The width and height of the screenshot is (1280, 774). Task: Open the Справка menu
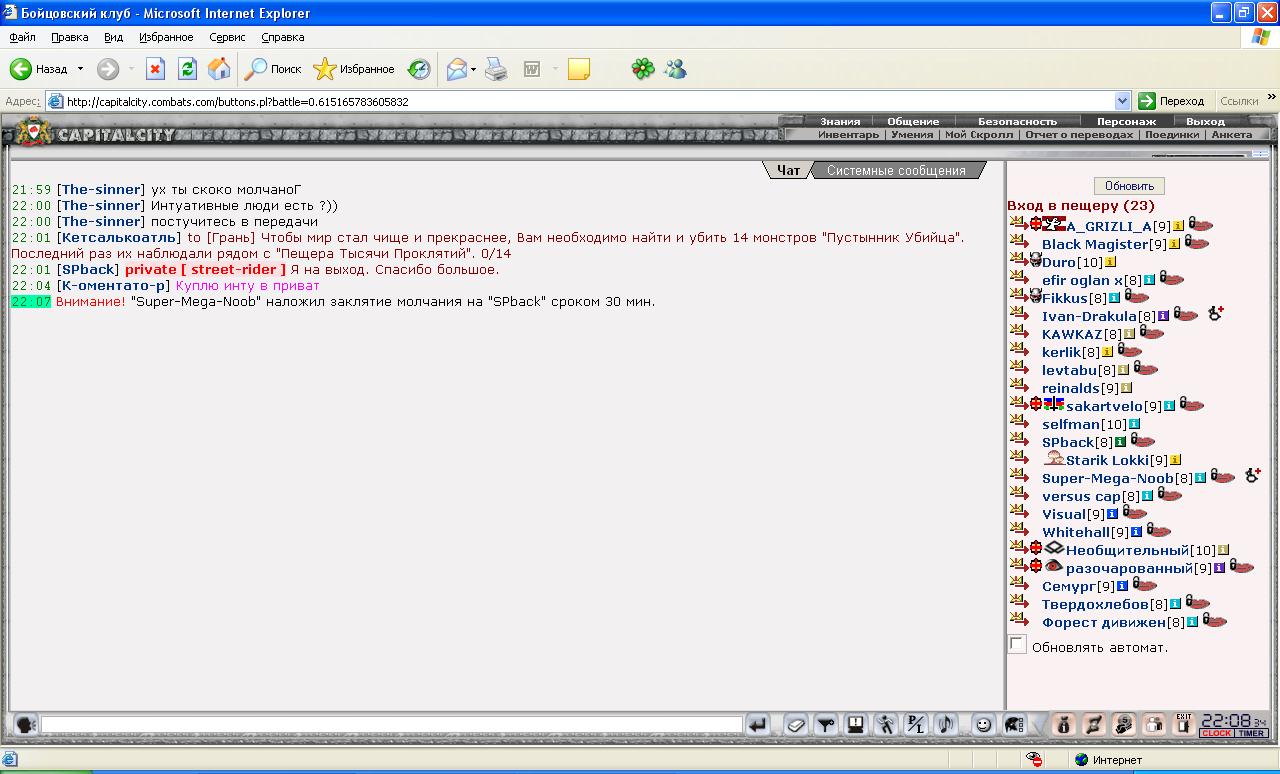click(x=282, y=37)
